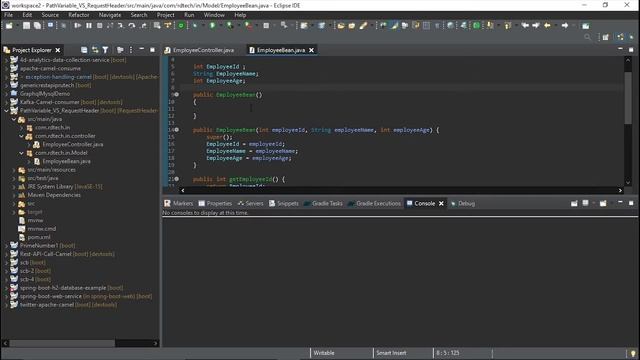Click the lightbulb icon in status bar
The height and width of the screenshot is (360, 640).
[x=633, y=353]
